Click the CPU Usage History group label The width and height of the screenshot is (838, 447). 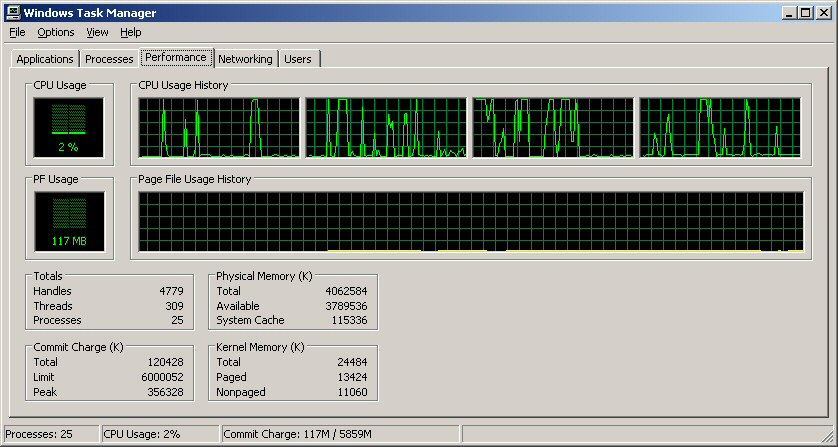coord(183,85)
